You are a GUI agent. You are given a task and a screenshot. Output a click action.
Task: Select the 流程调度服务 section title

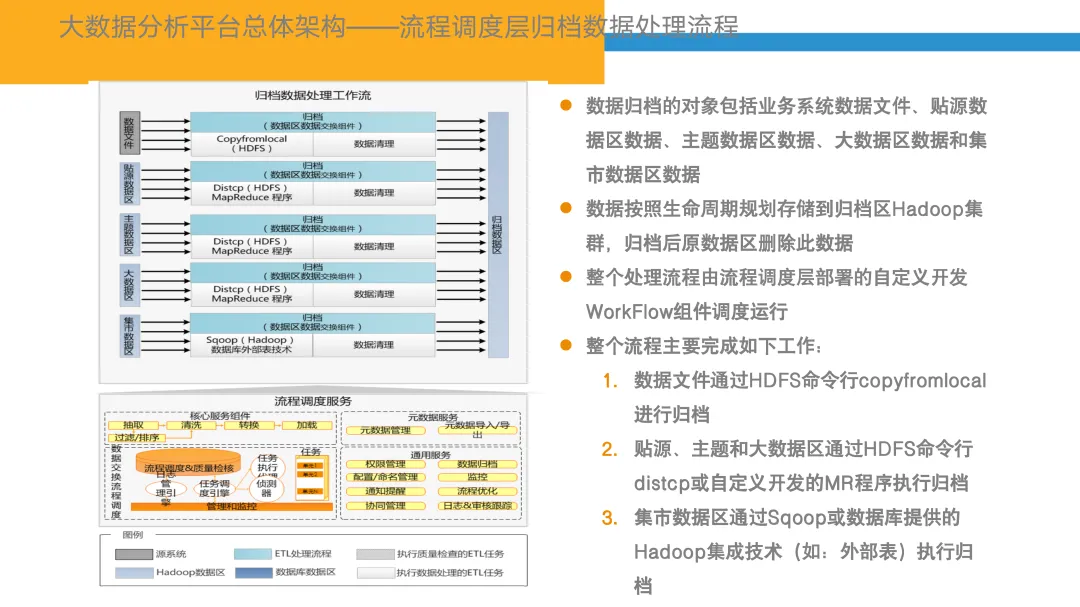(313, 401)
